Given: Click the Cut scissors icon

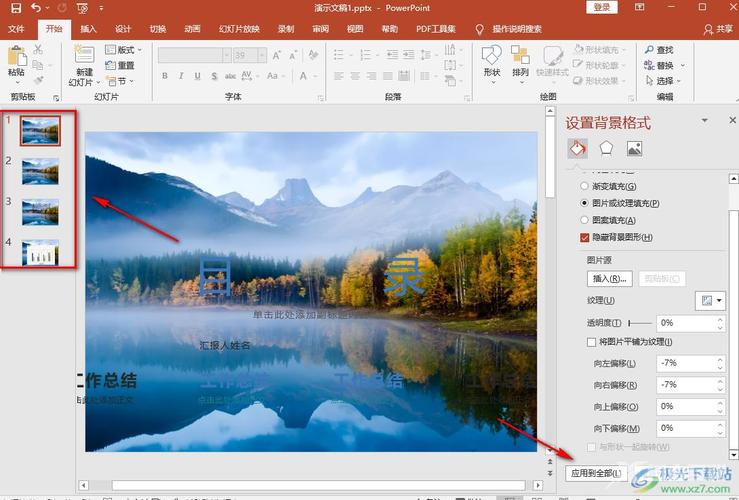Looking at the screenshot, I should tap(38, 49).
